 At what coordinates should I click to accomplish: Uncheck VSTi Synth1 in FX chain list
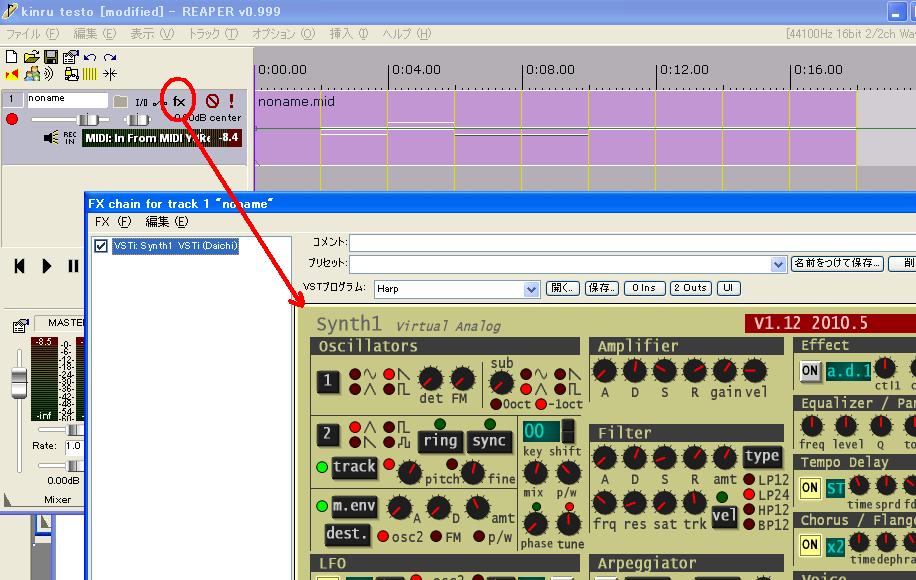coord(100,246)
